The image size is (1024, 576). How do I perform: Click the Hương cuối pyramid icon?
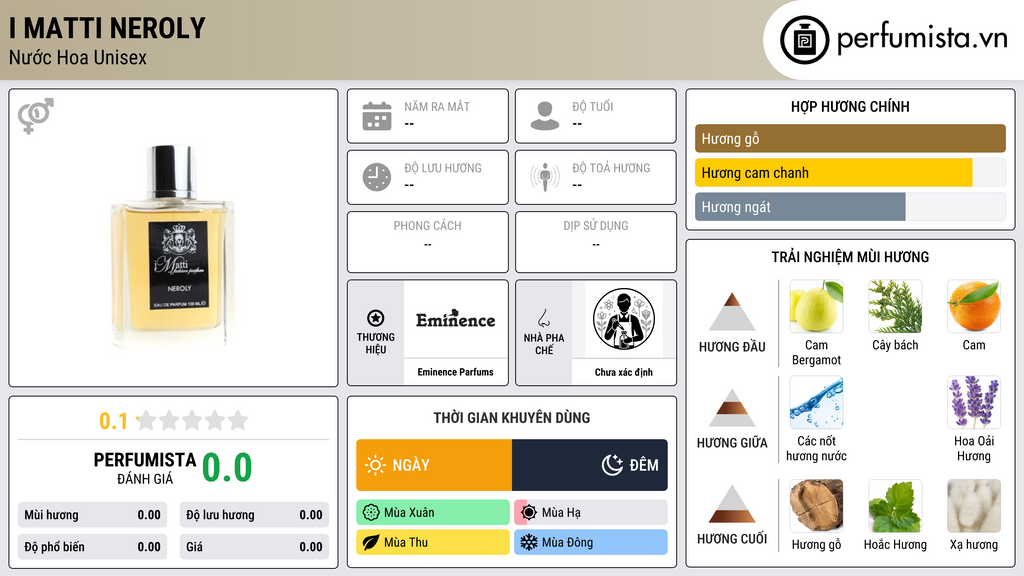732,504
